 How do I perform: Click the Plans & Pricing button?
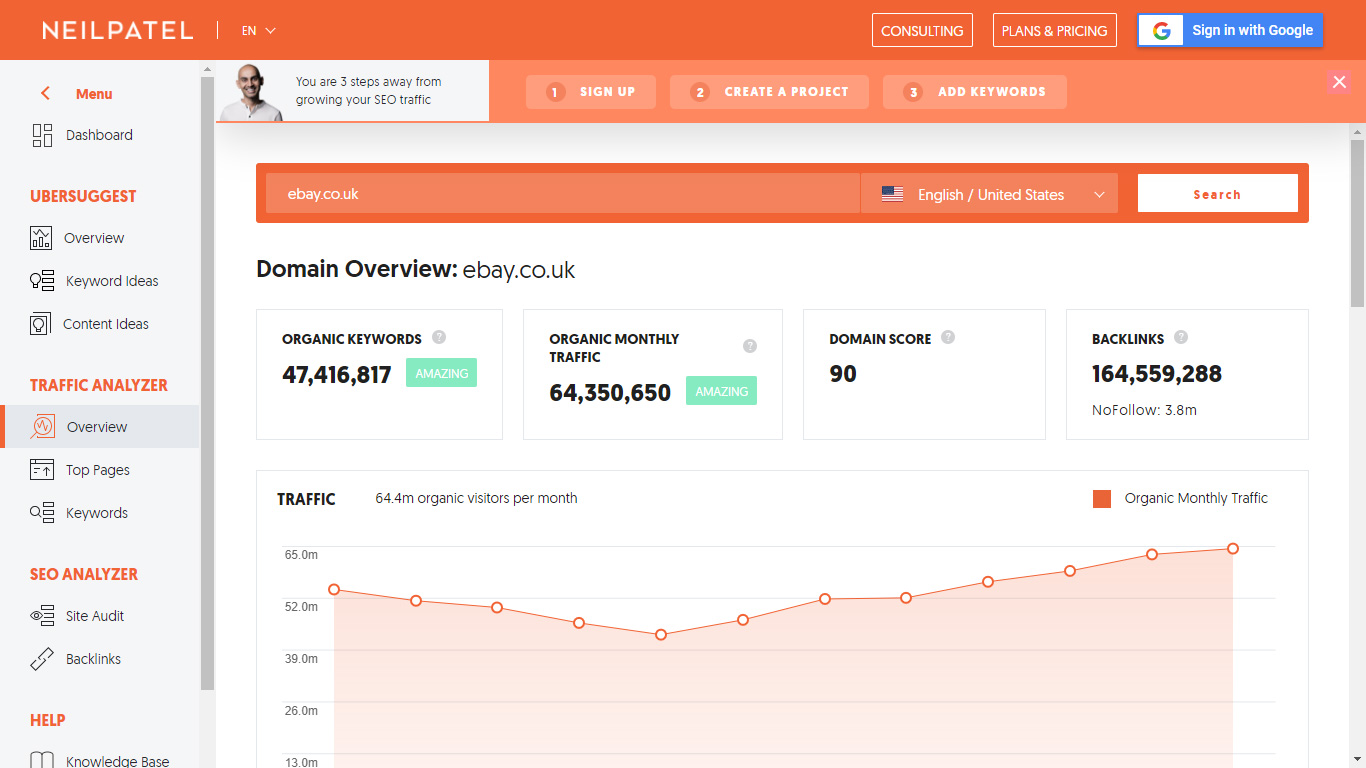1054,30
